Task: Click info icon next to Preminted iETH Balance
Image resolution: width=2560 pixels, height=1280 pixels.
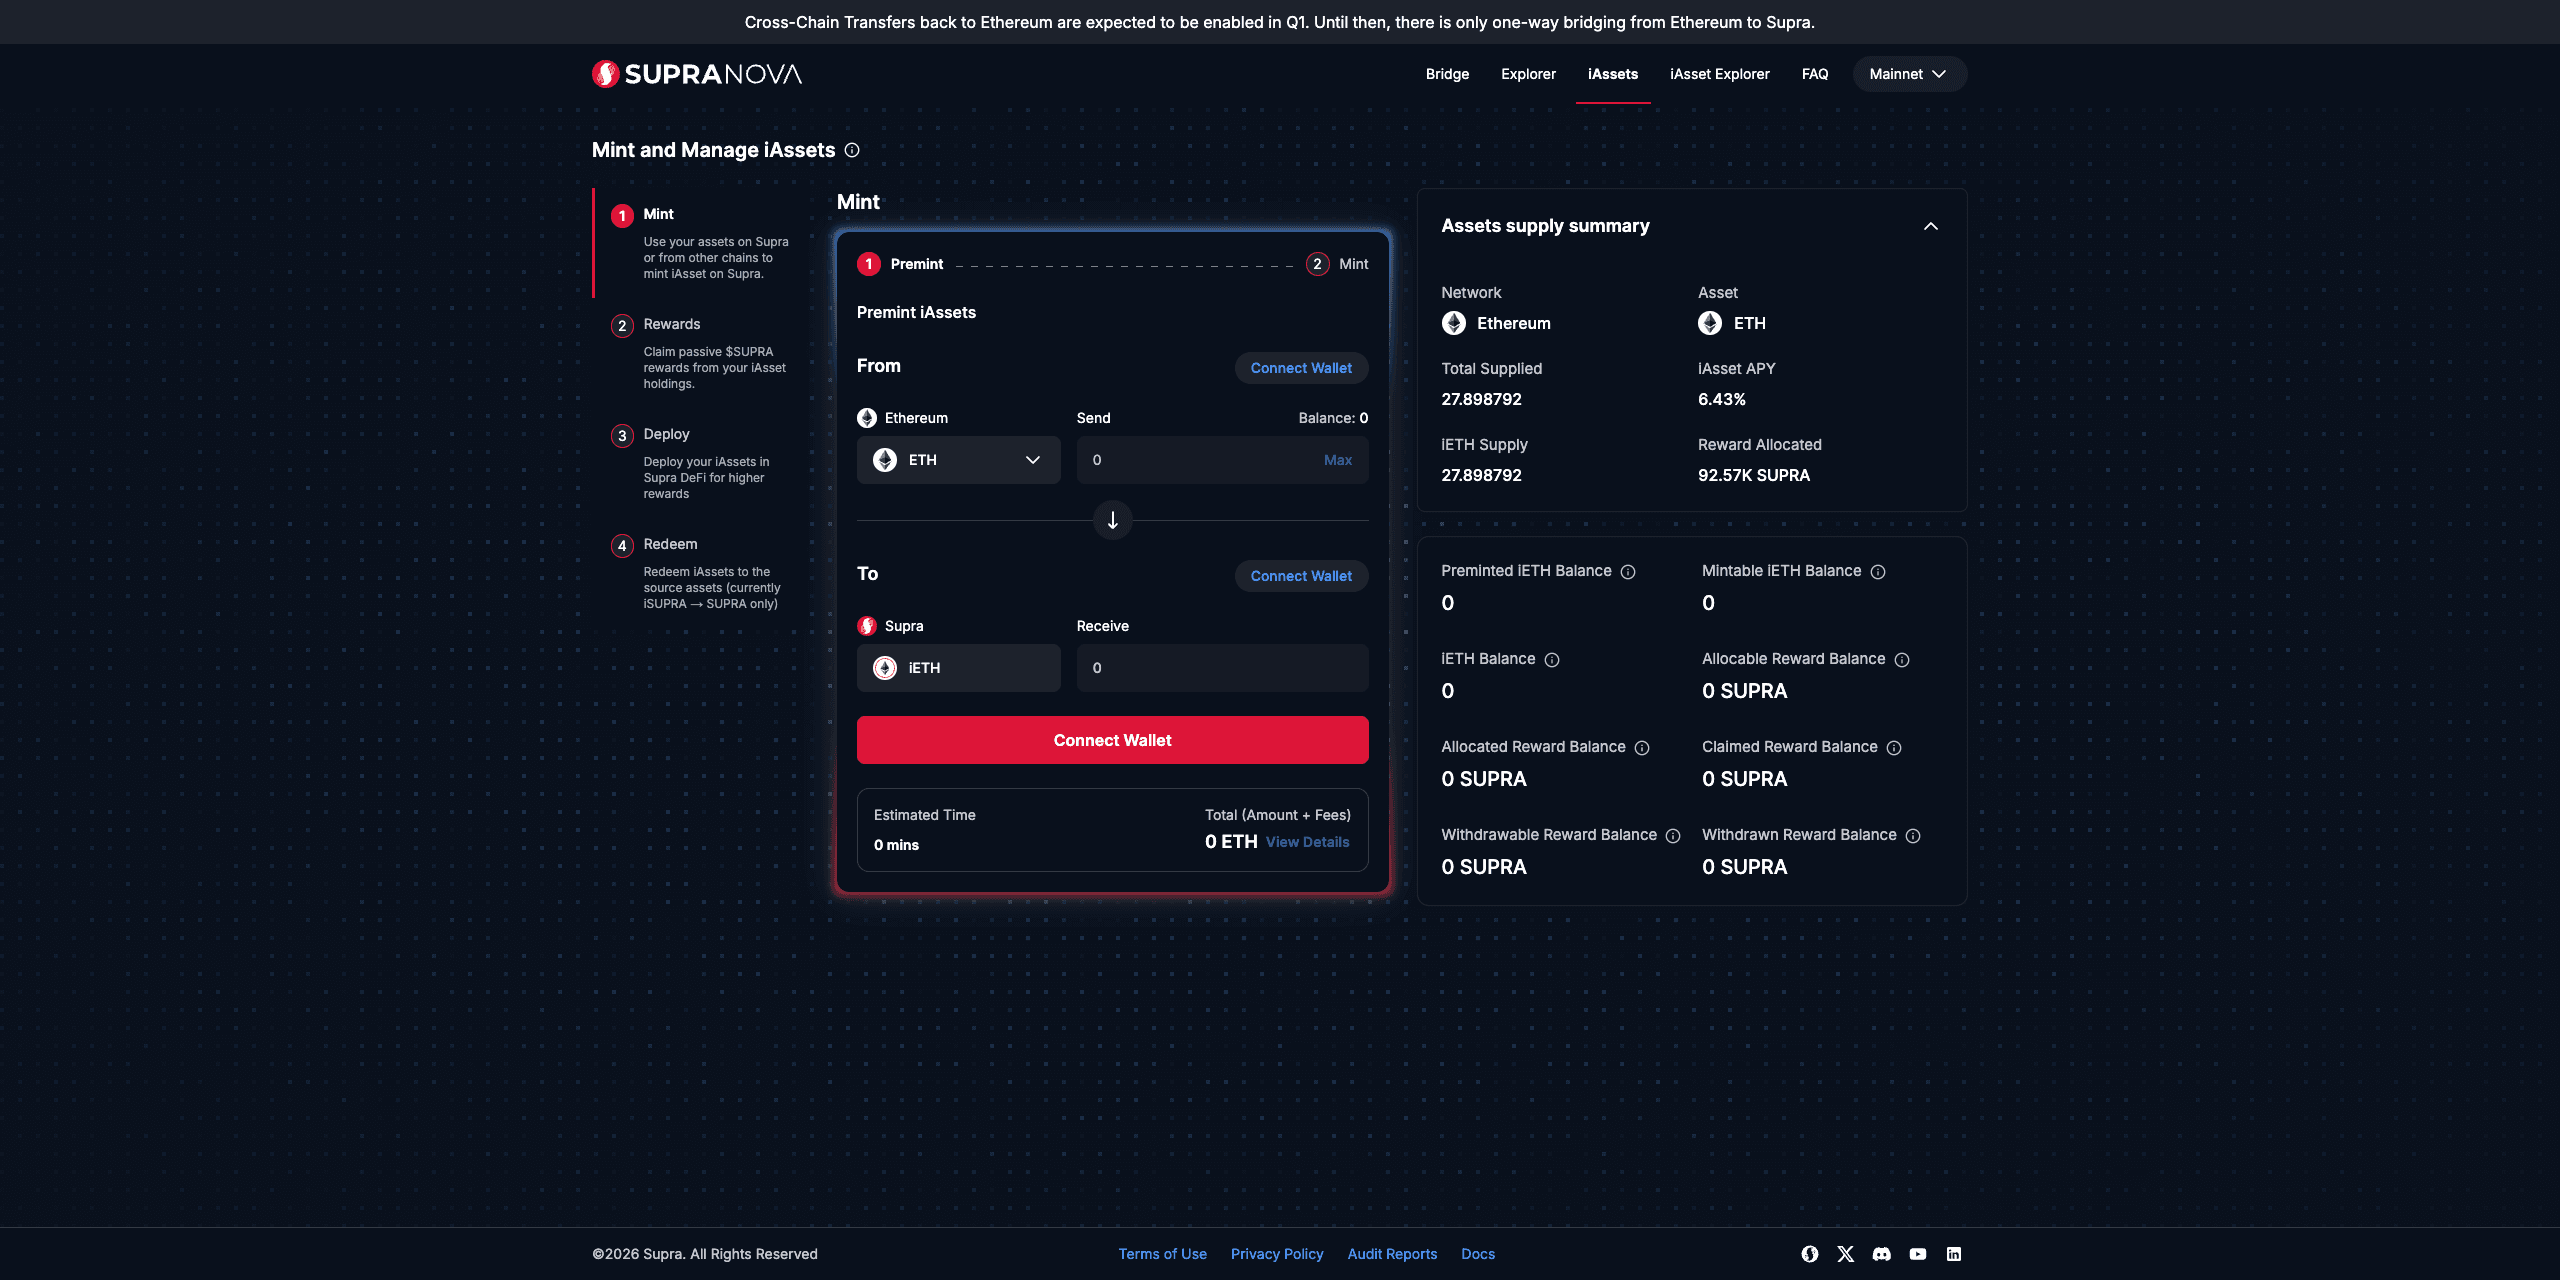Action: click(1628, 572)
